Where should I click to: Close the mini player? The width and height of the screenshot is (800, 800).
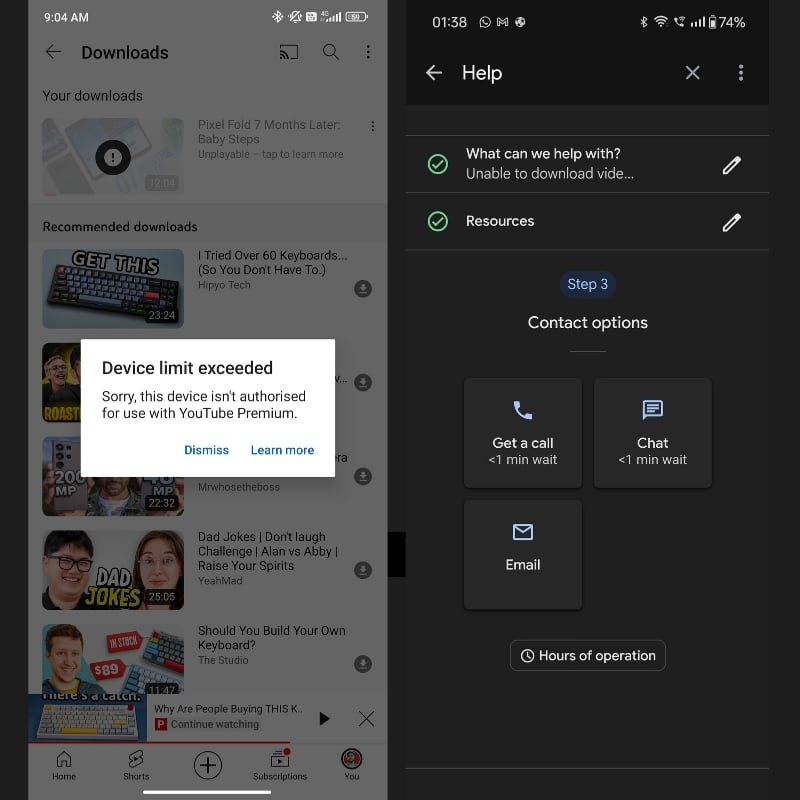[x=366, y=718]
